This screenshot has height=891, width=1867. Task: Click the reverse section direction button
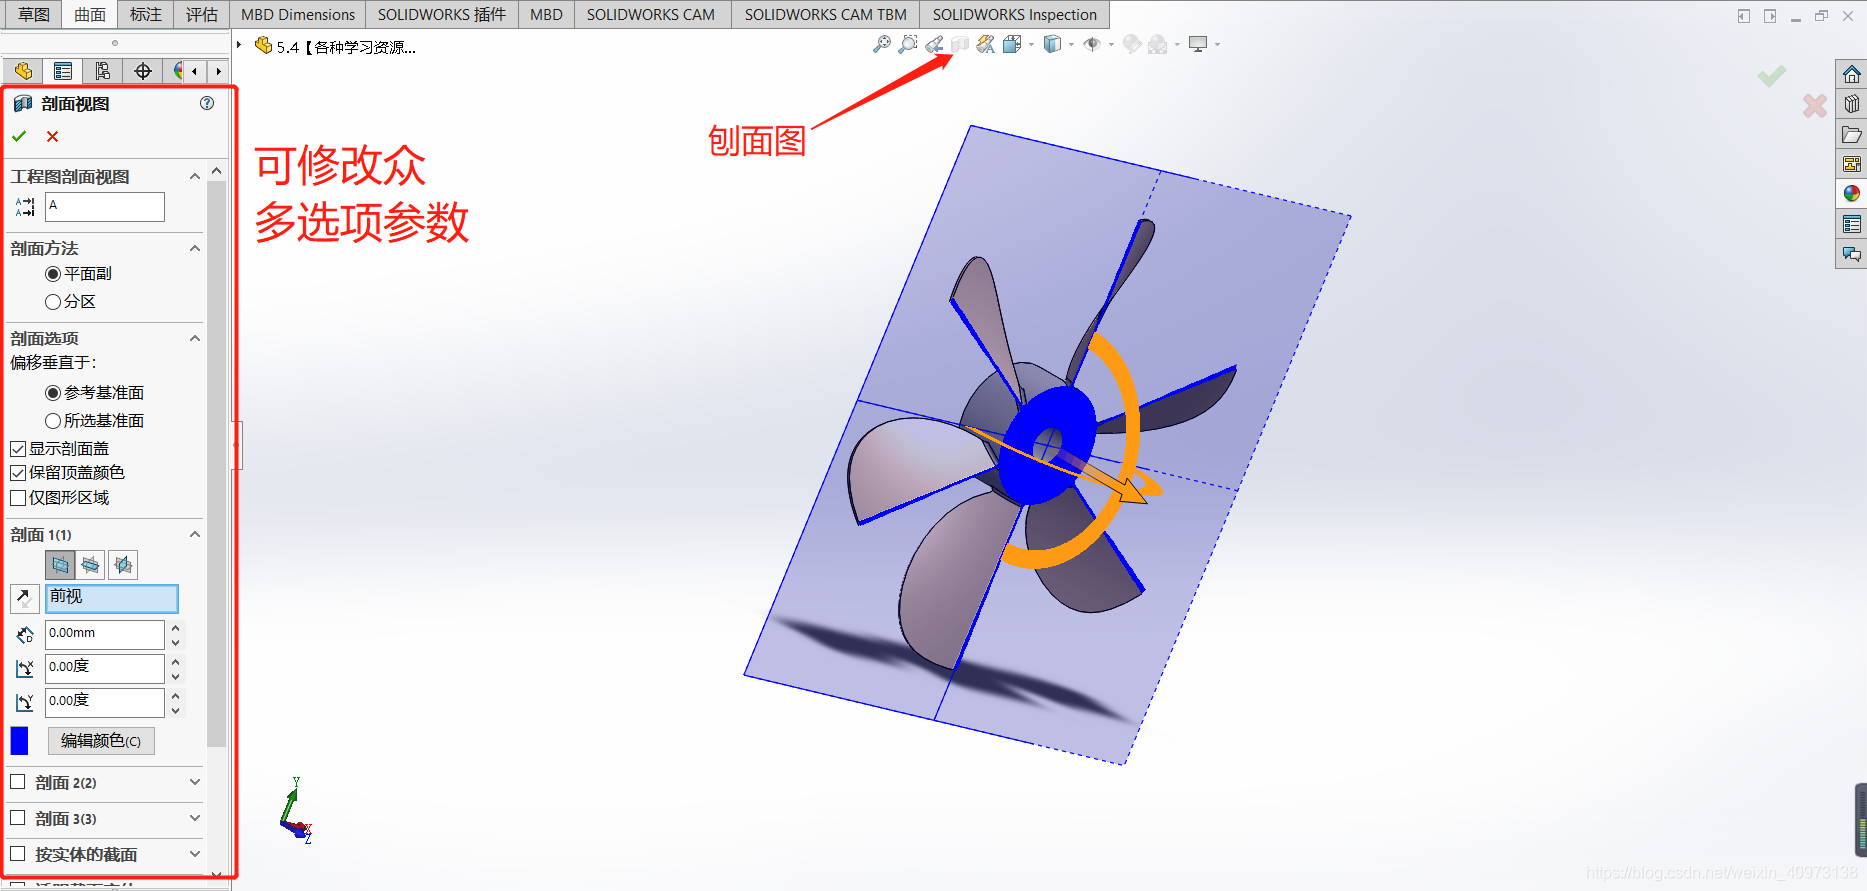(24, 598)
